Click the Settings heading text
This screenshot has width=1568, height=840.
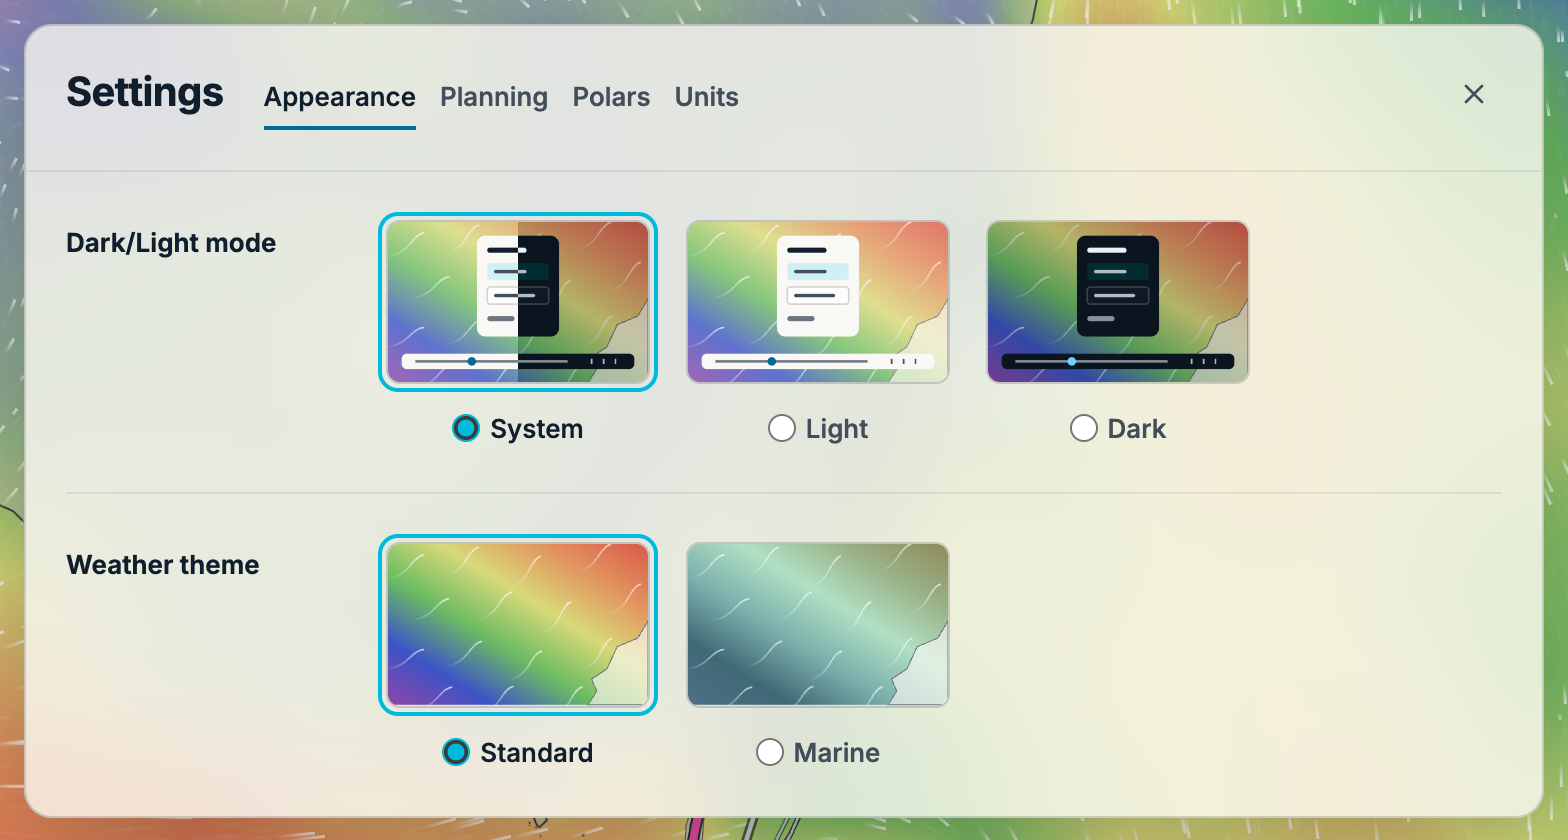pos(145,93)
